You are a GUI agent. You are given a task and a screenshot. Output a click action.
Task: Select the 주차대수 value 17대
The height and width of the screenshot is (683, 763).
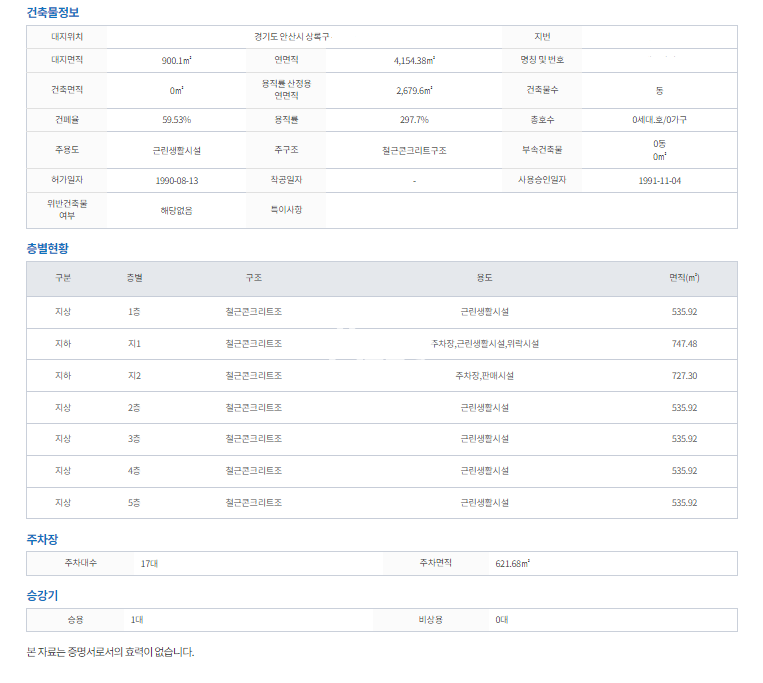coord(149,564)
